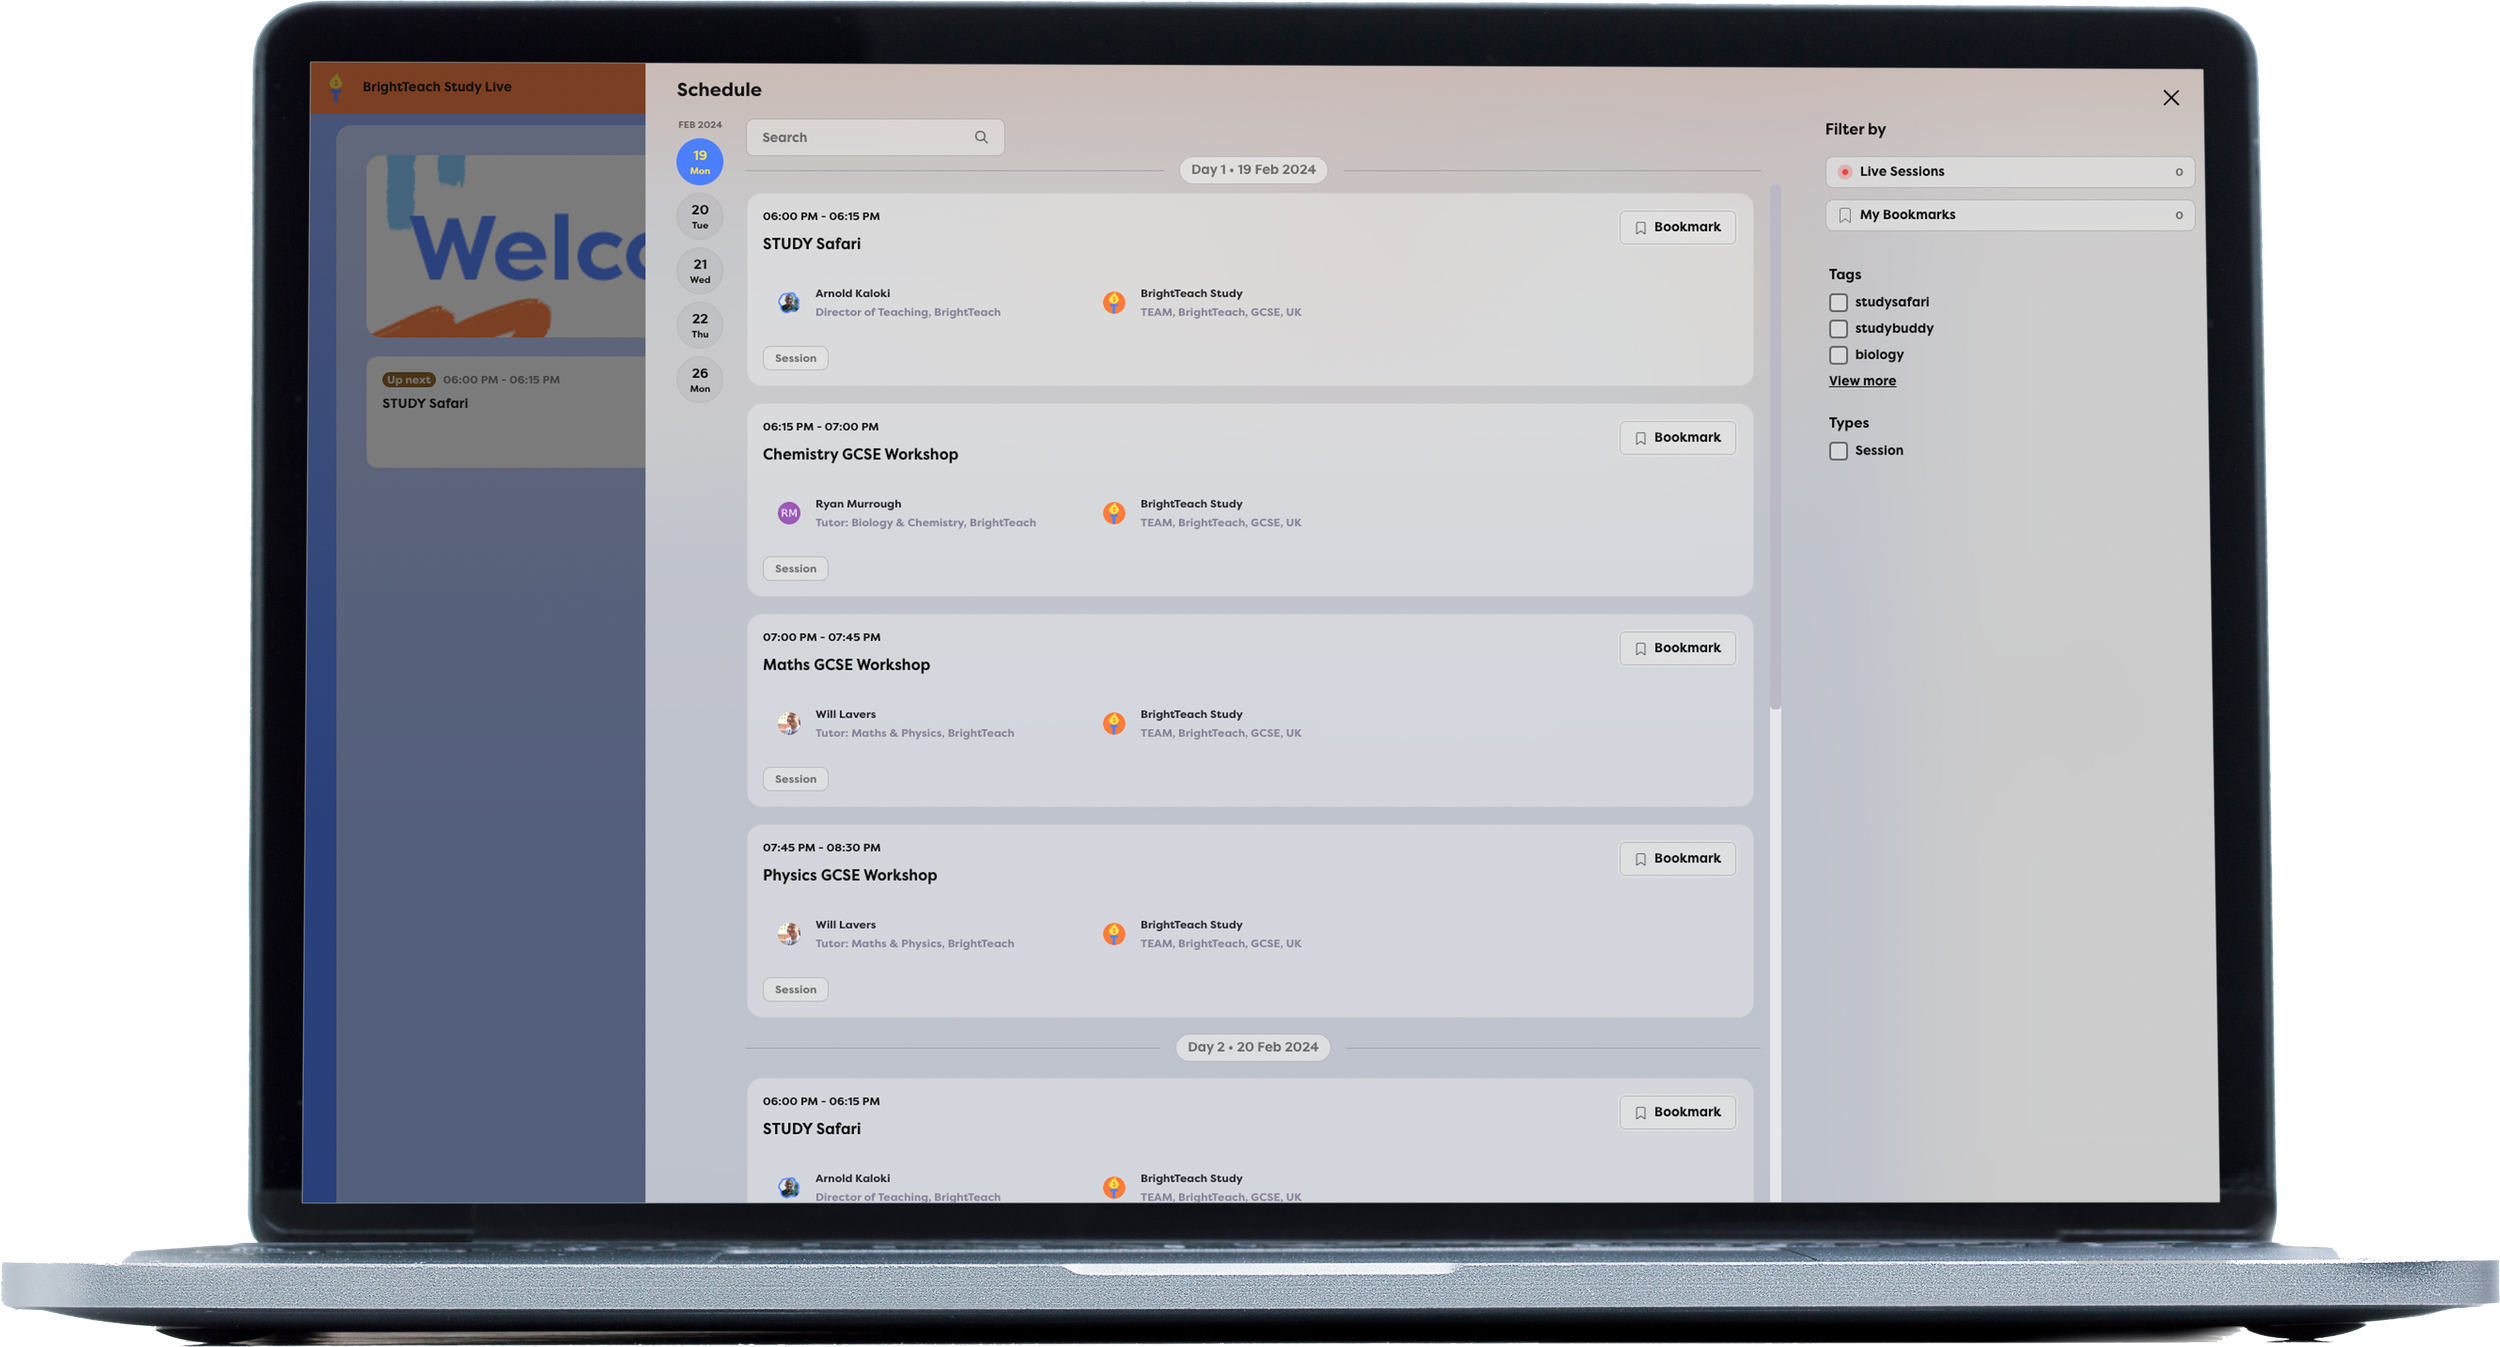Click the red Live Sessions dot icon

tap(1844, 172)
